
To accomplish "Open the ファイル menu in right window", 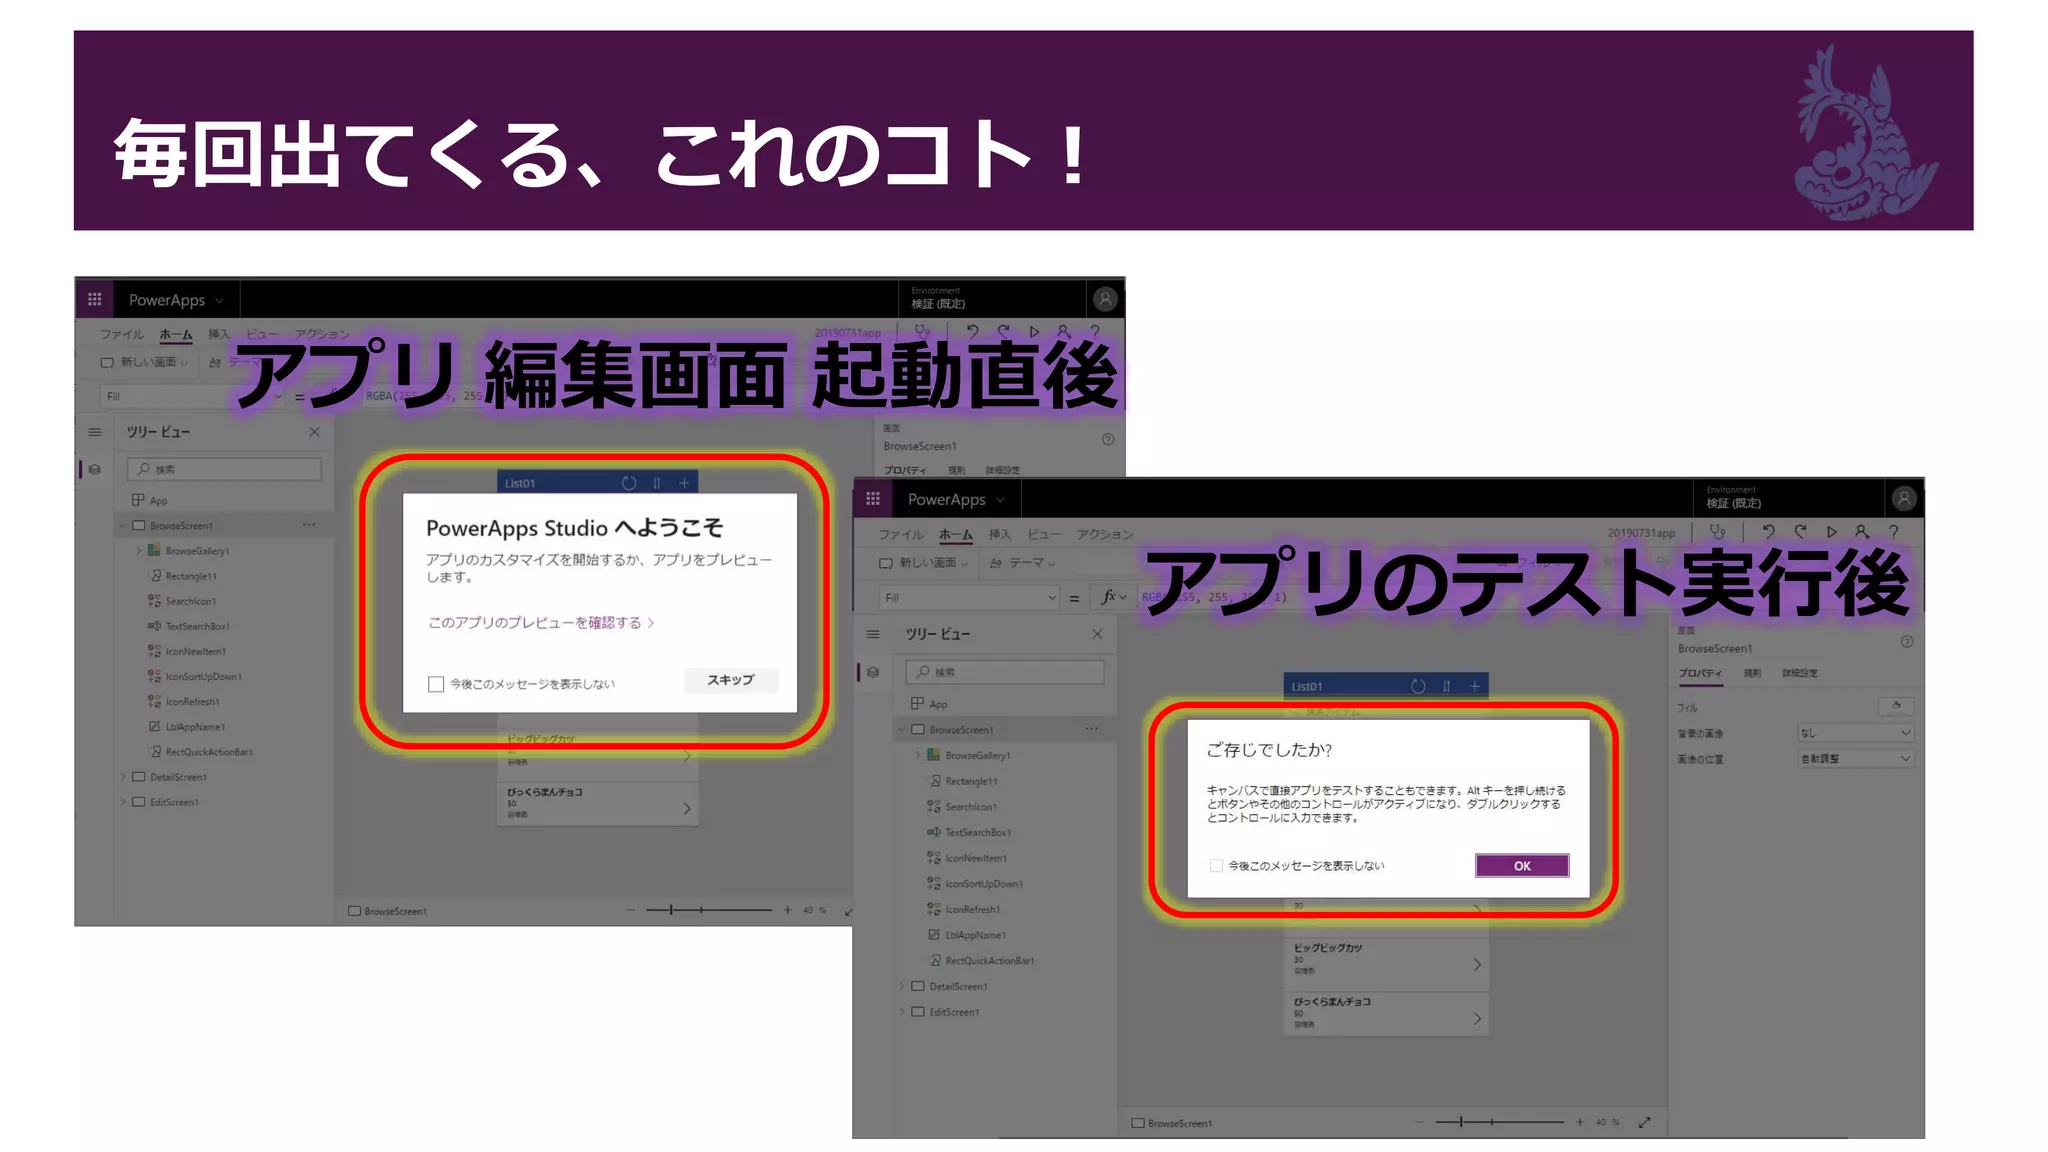I will pos(901,534).
